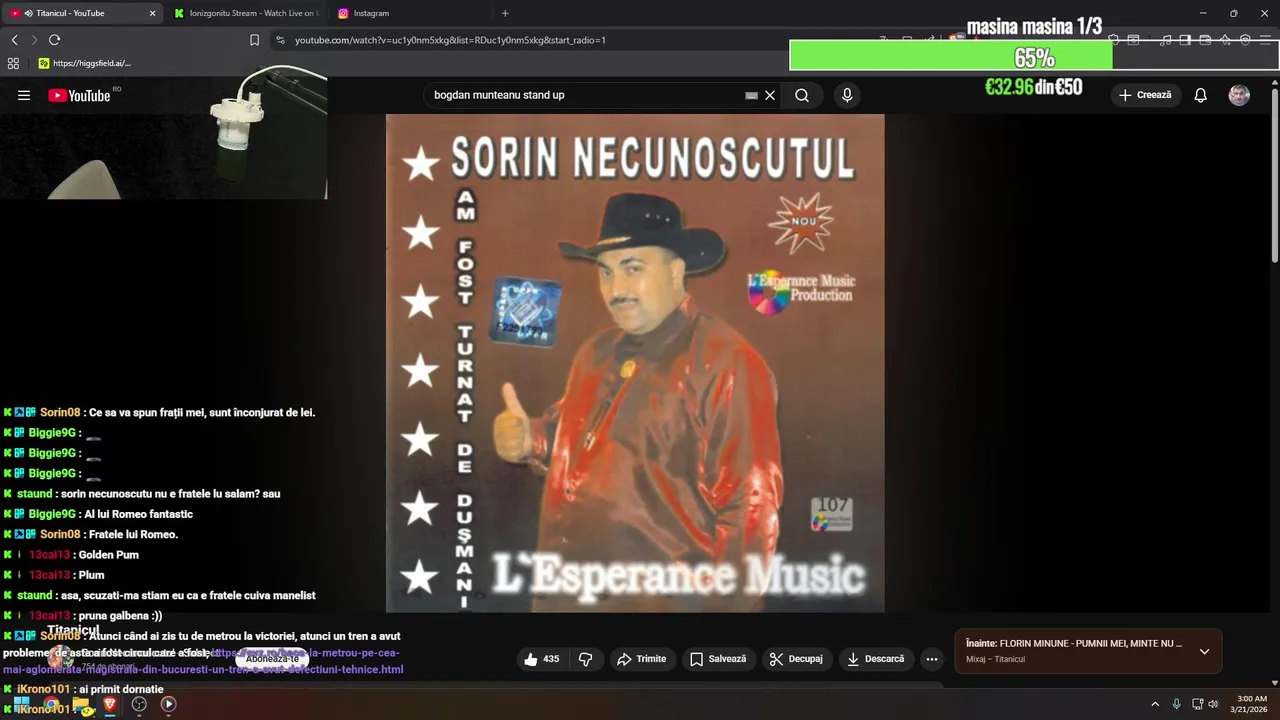Switch to the Ionizgonitu Stream tab
1280x720 pixels.
pos(246,13)
